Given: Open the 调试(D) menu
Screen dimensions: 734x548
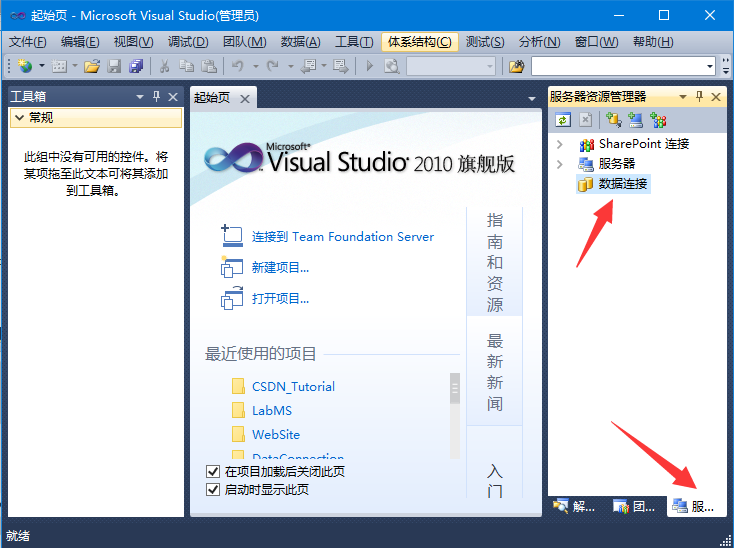Looking at the screenshot, I should pyautogui.click(x=188, y=42).
